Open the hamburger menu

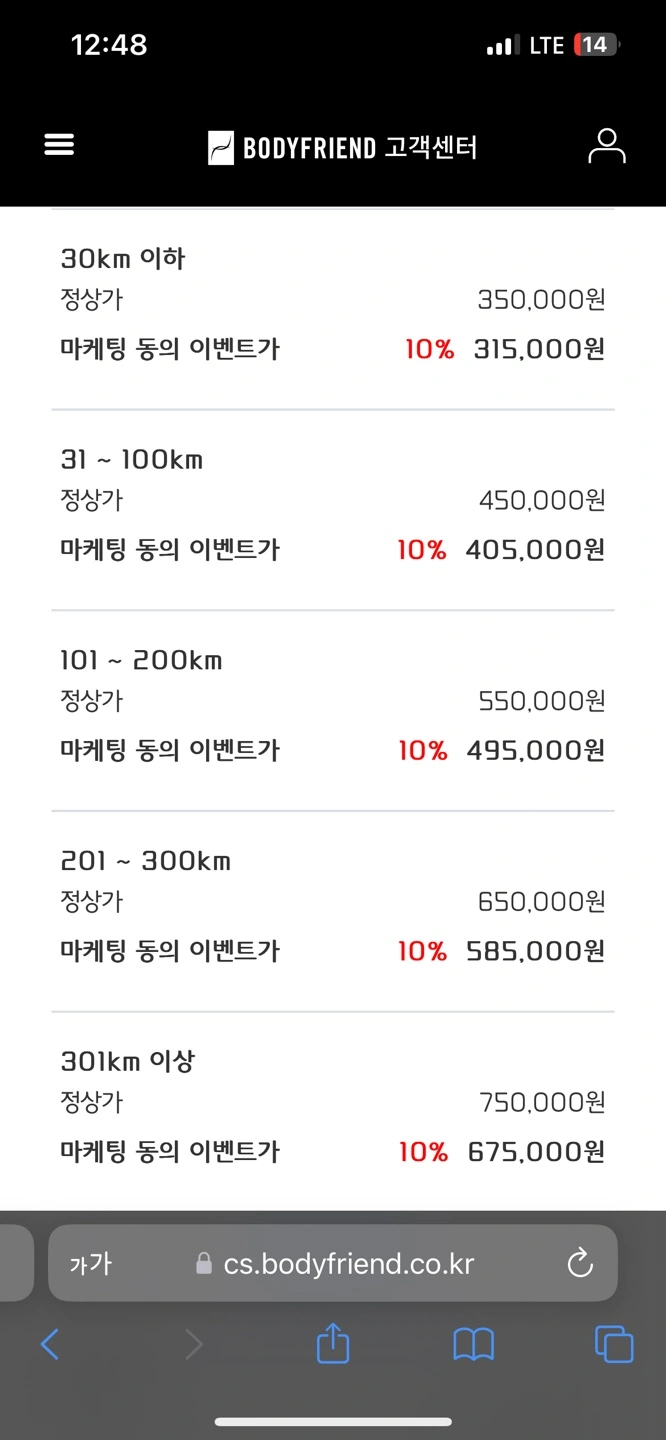(60, 146)
